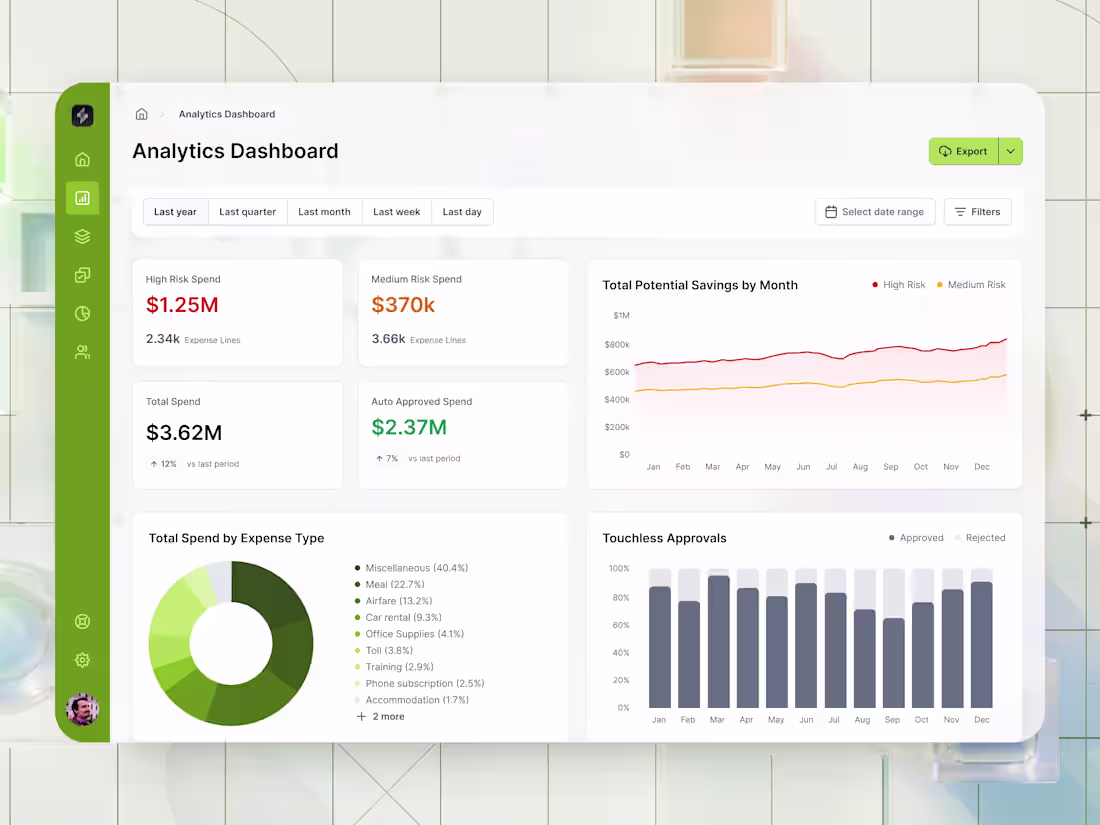Select the team members icon in sidebar
The image size is (1100, 825).
coord(82,352)
